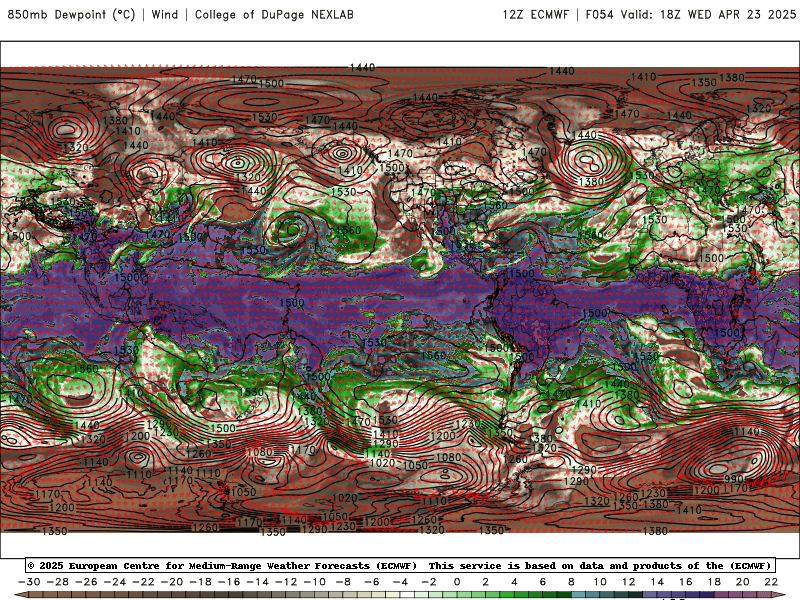
Task: Click the -26 value on the color scale
Action: coord(86,582)
